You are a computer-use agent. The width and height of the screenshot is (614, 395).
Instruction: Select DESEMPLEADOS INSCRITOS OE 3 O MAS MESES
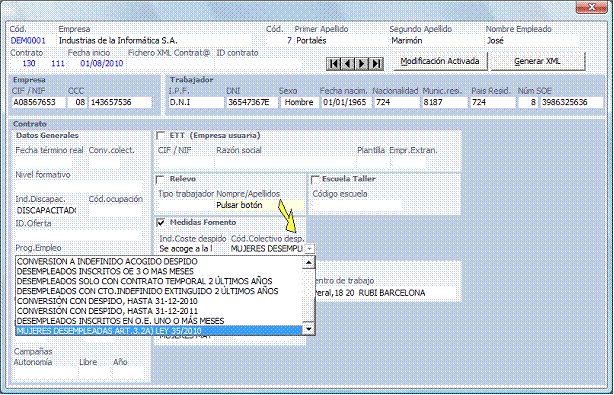(x=159, y=271)
